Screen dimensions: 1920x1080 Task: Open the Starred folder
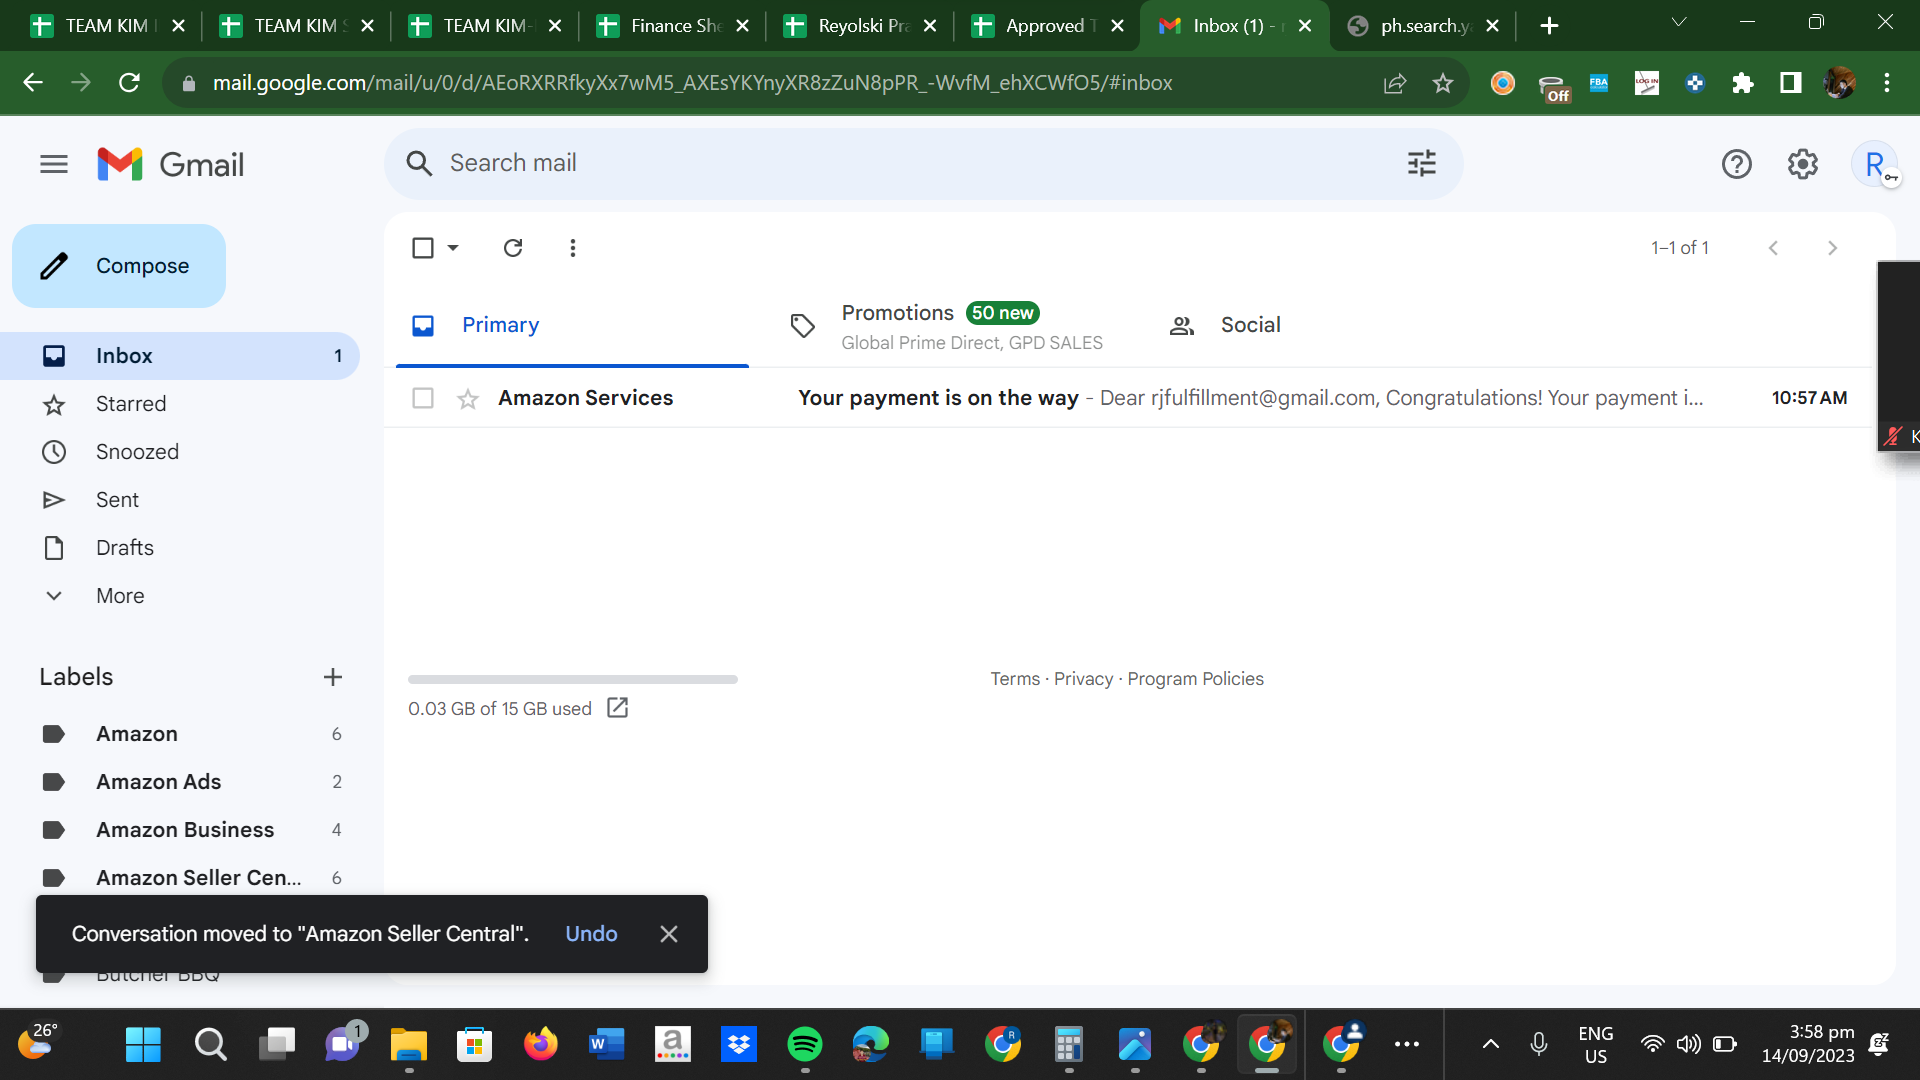(180, 404)
